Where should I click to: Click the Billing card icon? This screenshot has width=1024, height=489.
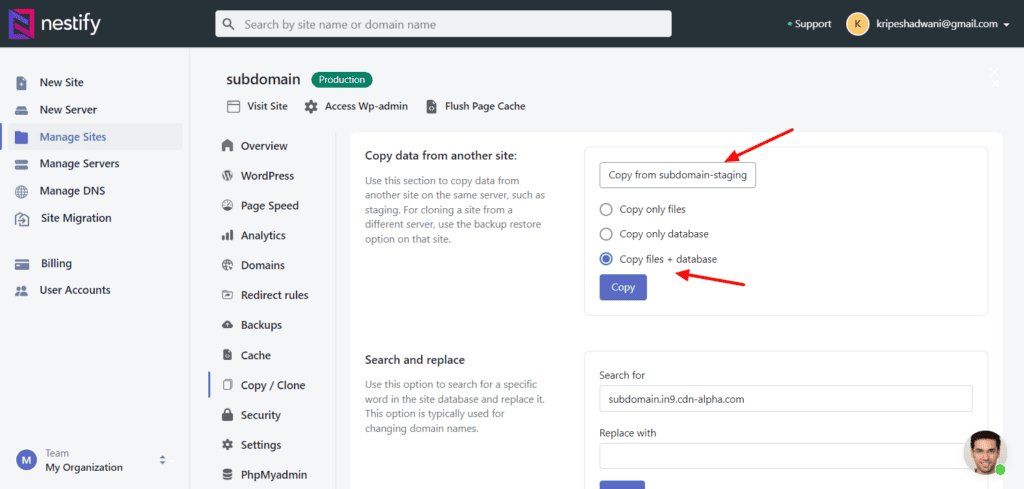[22, 264]
